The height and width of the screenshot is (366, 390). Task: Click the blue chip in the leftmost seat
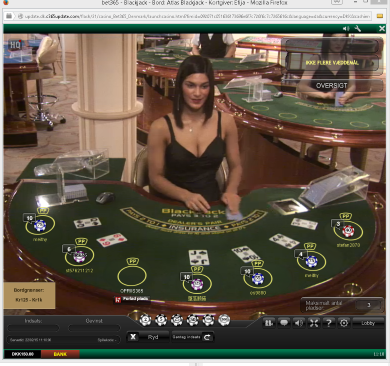[x=40, y=226]
